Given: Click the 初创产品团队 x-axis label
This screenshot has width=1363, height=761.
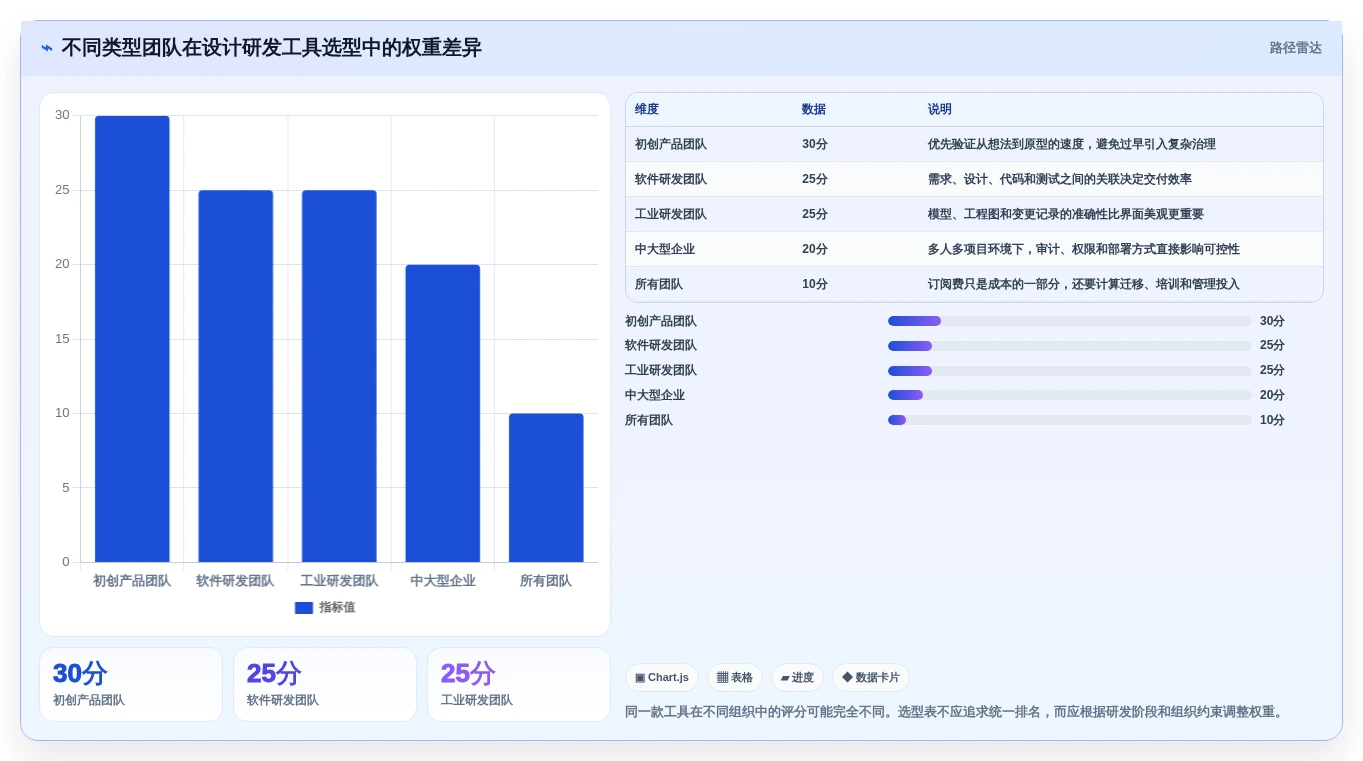Looking at the screenshot, I should click(x=132, y=581).
